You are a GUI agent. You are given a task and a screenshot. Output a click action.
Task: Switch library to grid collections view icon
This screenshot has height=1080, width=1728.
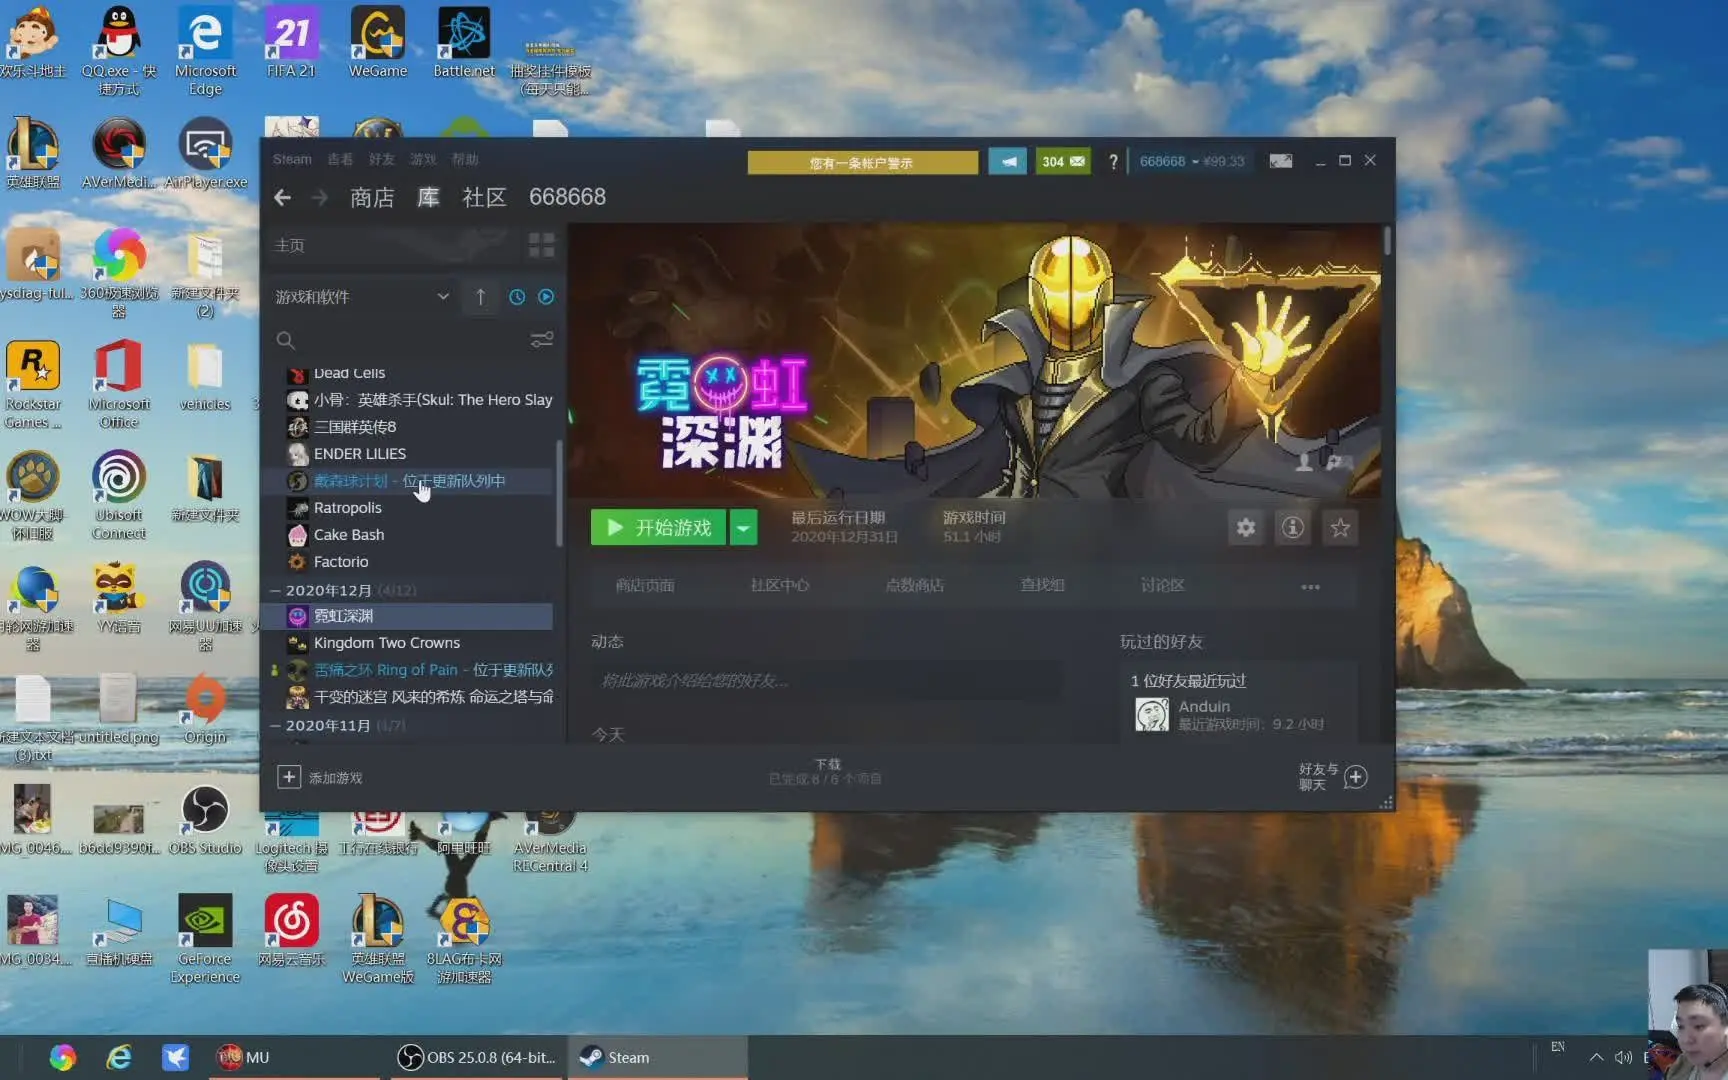point(541,245)
